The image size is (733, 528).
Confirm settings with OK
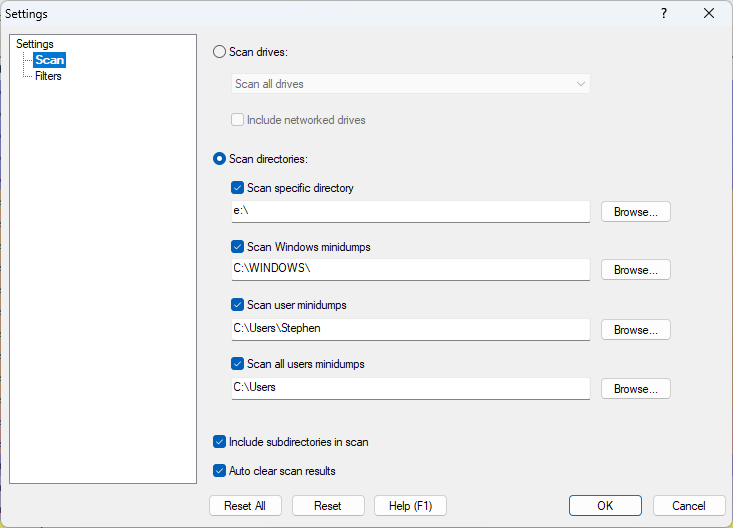[605, 506]
